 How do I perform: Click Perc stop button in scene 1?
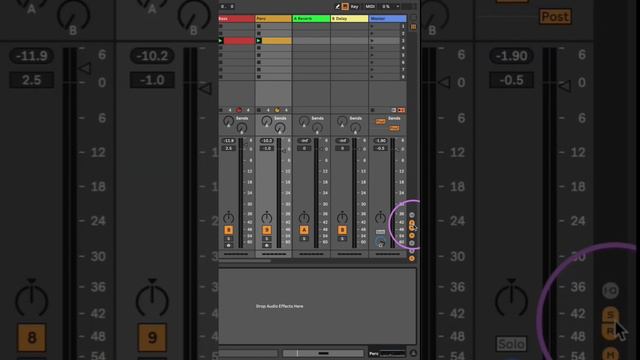259,27
